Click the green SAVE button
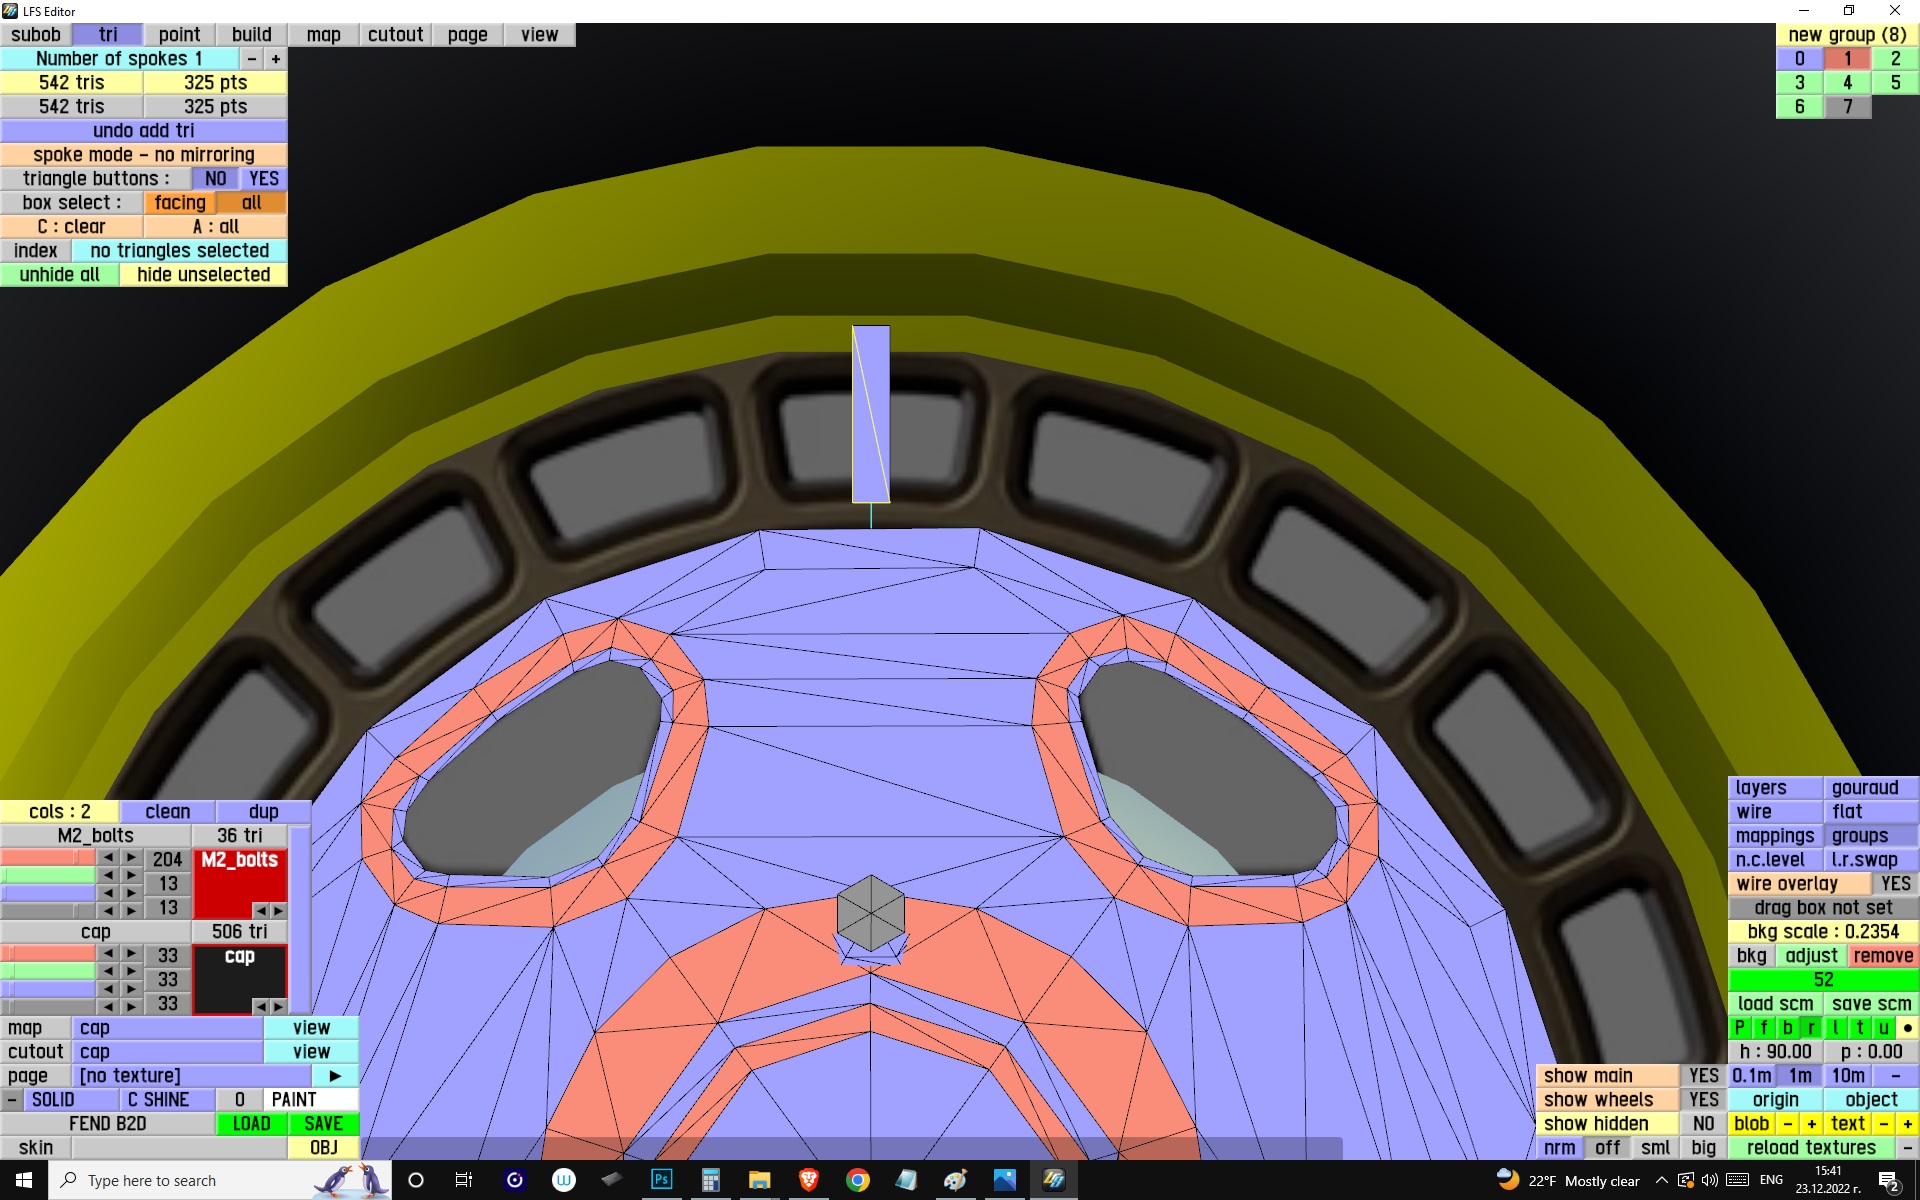The image size is (1920, 1200). (323, 1124)
